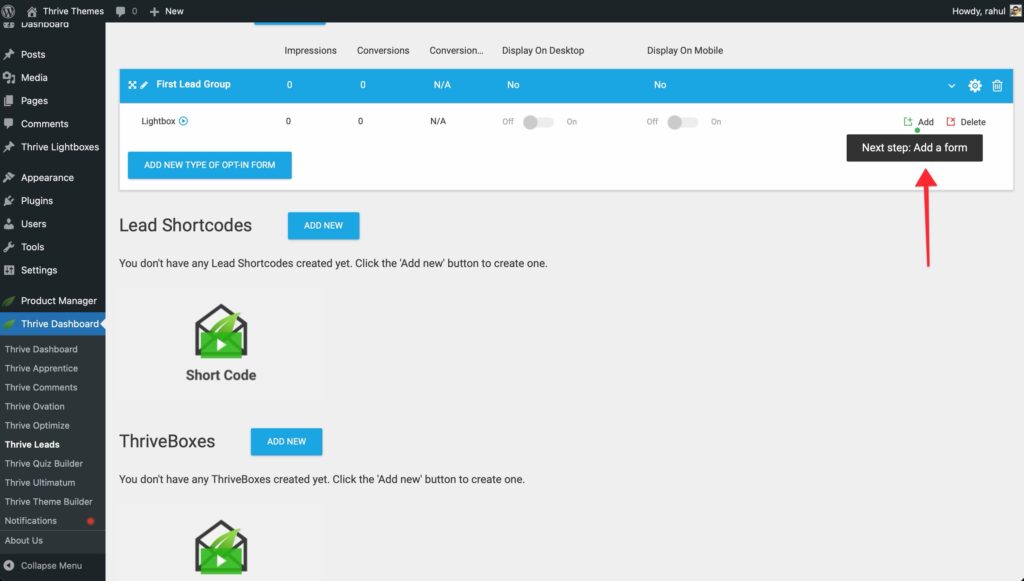Viewport: 1024px width, 581px height.
Task: Click Add to add a Lightbox form
Action: point(919,122)
